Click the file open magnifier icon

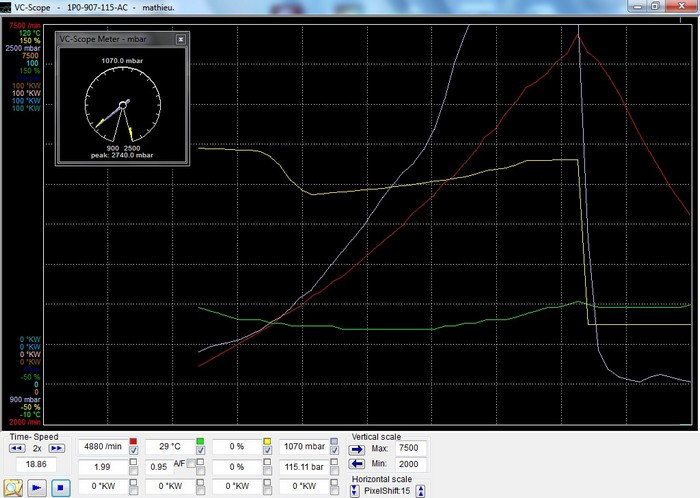15,488
